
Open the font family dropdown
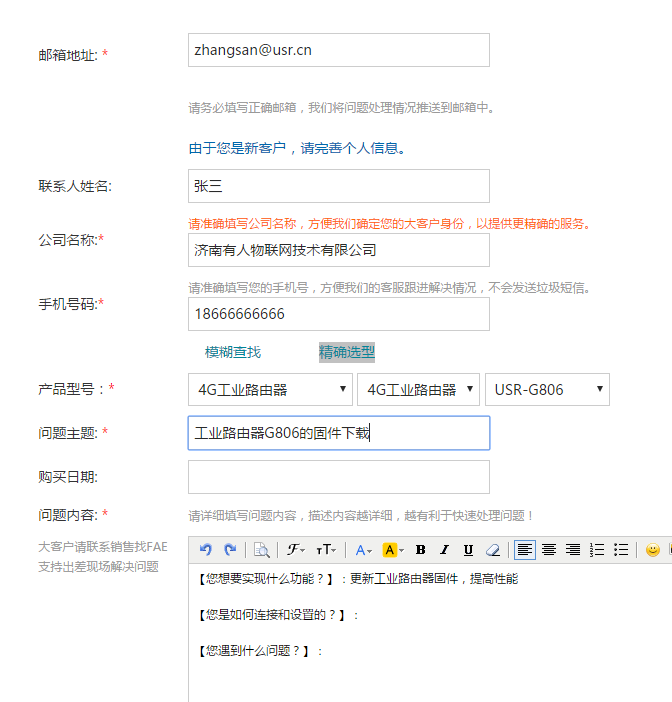pos(296,550)
